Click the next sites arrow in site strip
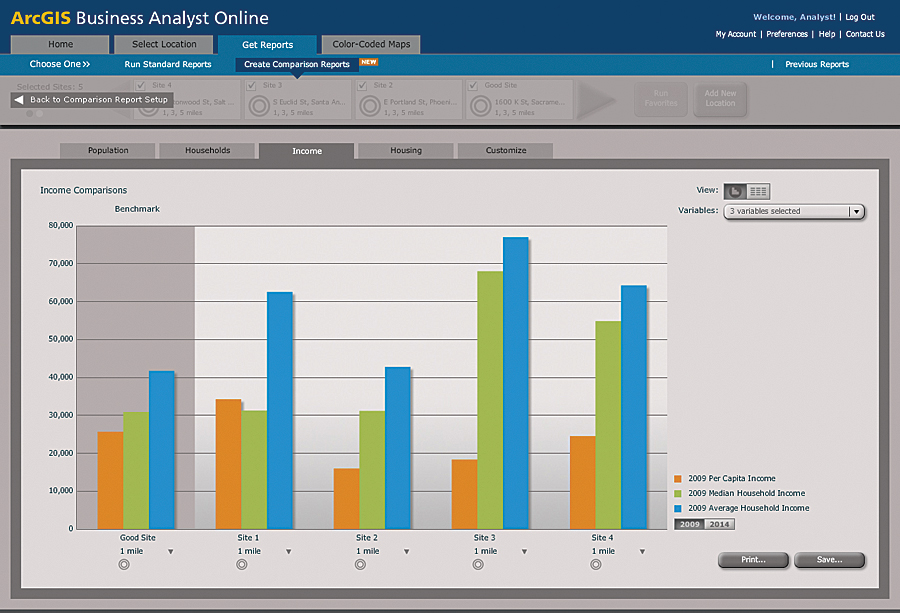The image size is (900, 613). (x=596, y=101)
